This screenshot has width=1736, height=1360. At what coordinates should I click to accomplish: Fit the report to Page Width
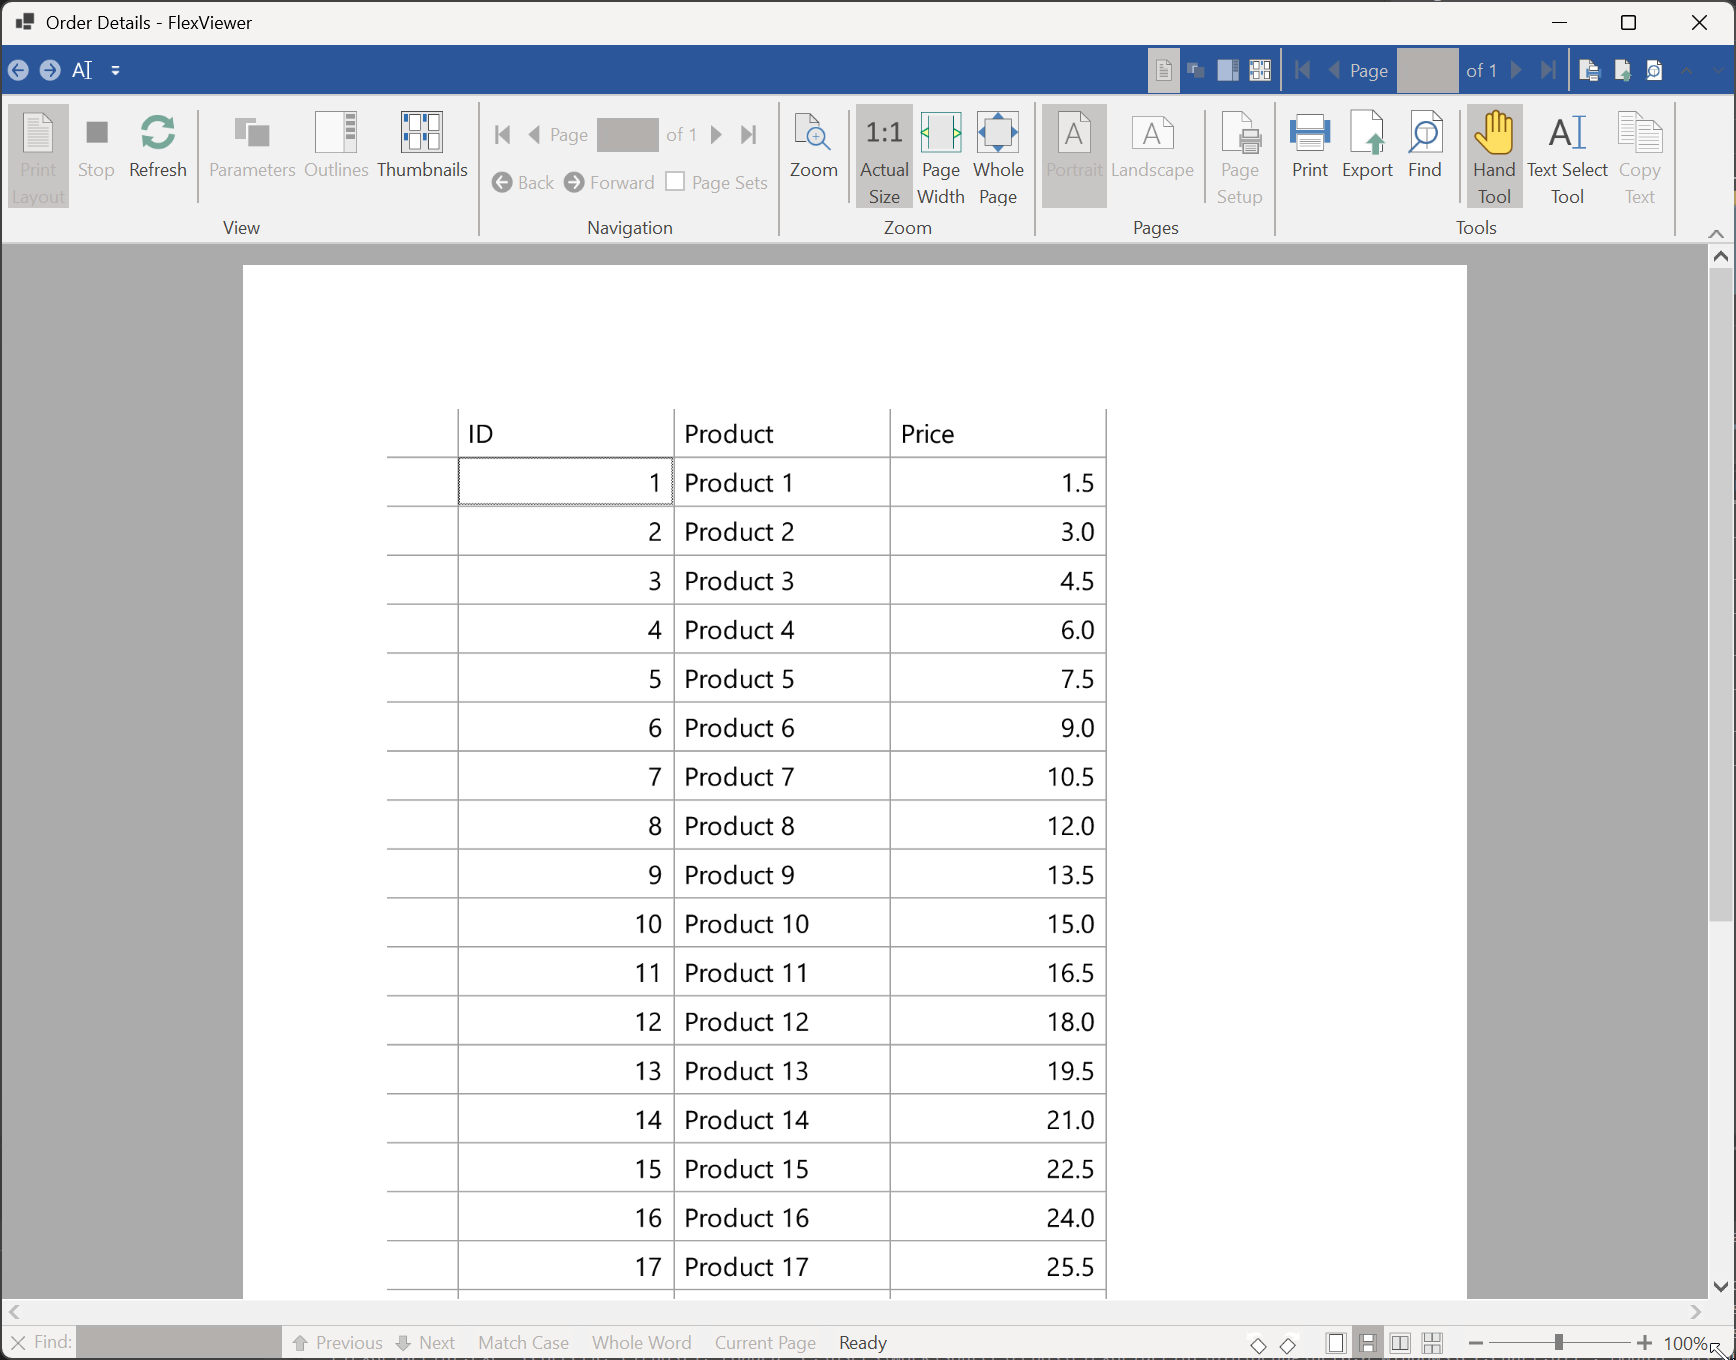coord(941,157)
